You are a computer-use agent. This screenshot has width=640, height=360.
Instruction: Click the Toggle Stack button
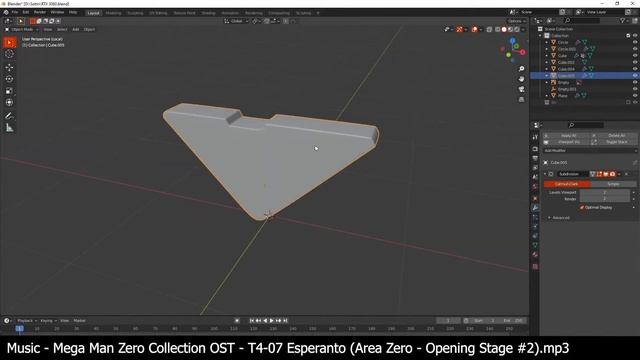point(614,142)
